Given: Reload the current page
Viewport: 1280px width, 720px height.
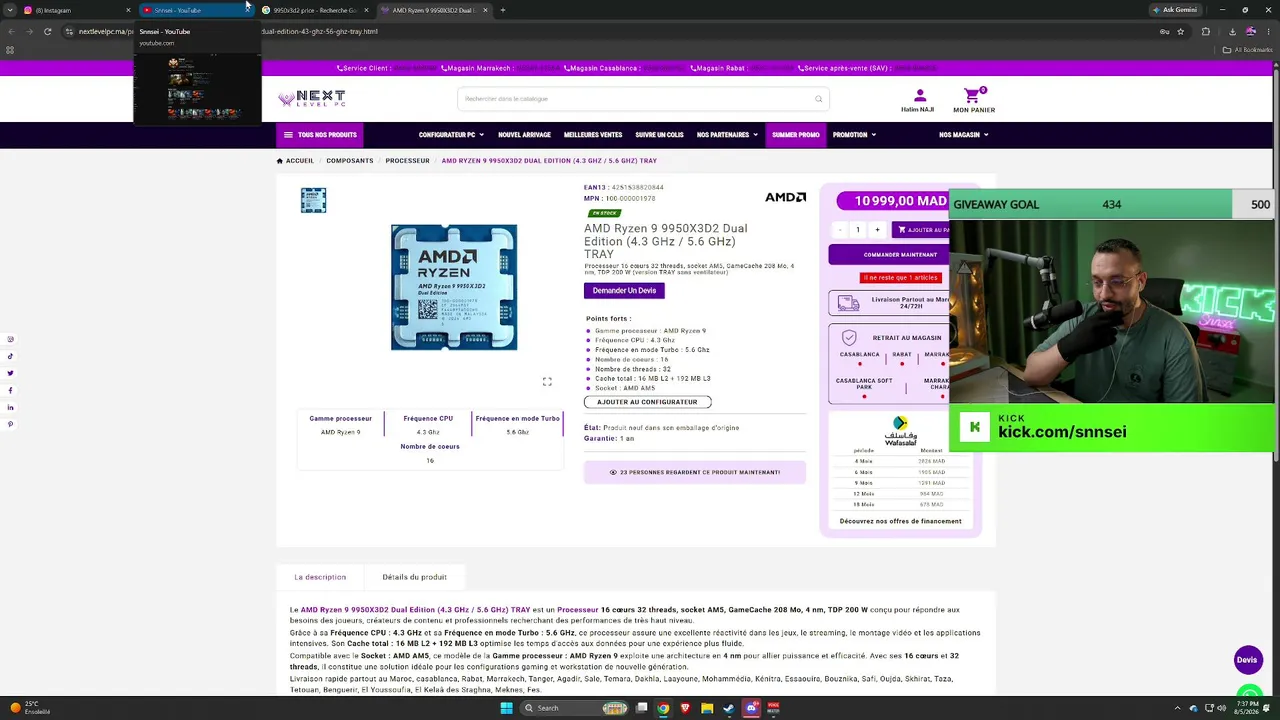Looking at the screenshot, I should point(47,31).
